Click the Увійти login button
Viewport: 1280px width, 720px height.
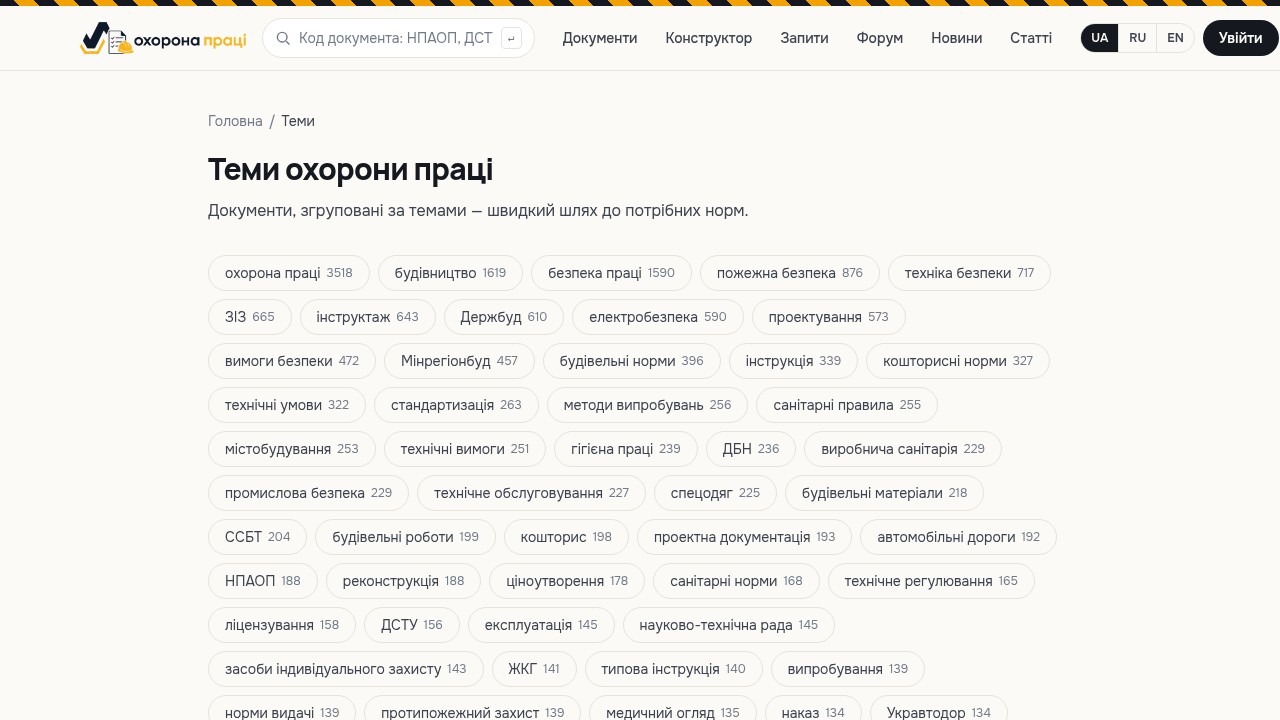click(x=1241, y=38)
